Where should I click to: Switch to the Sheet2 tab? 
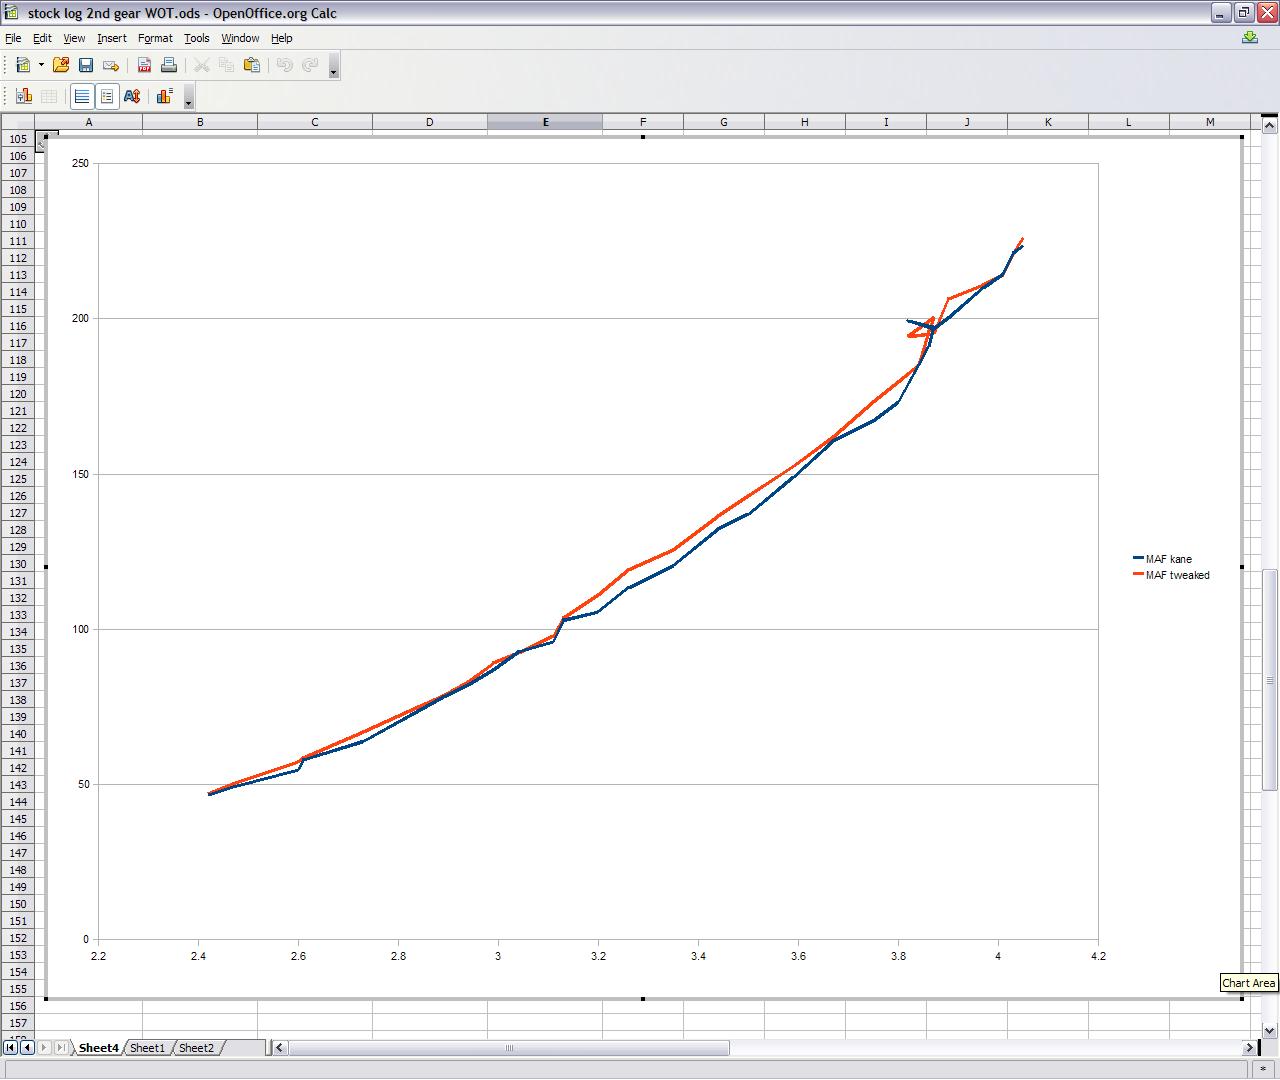point(196,1048)
